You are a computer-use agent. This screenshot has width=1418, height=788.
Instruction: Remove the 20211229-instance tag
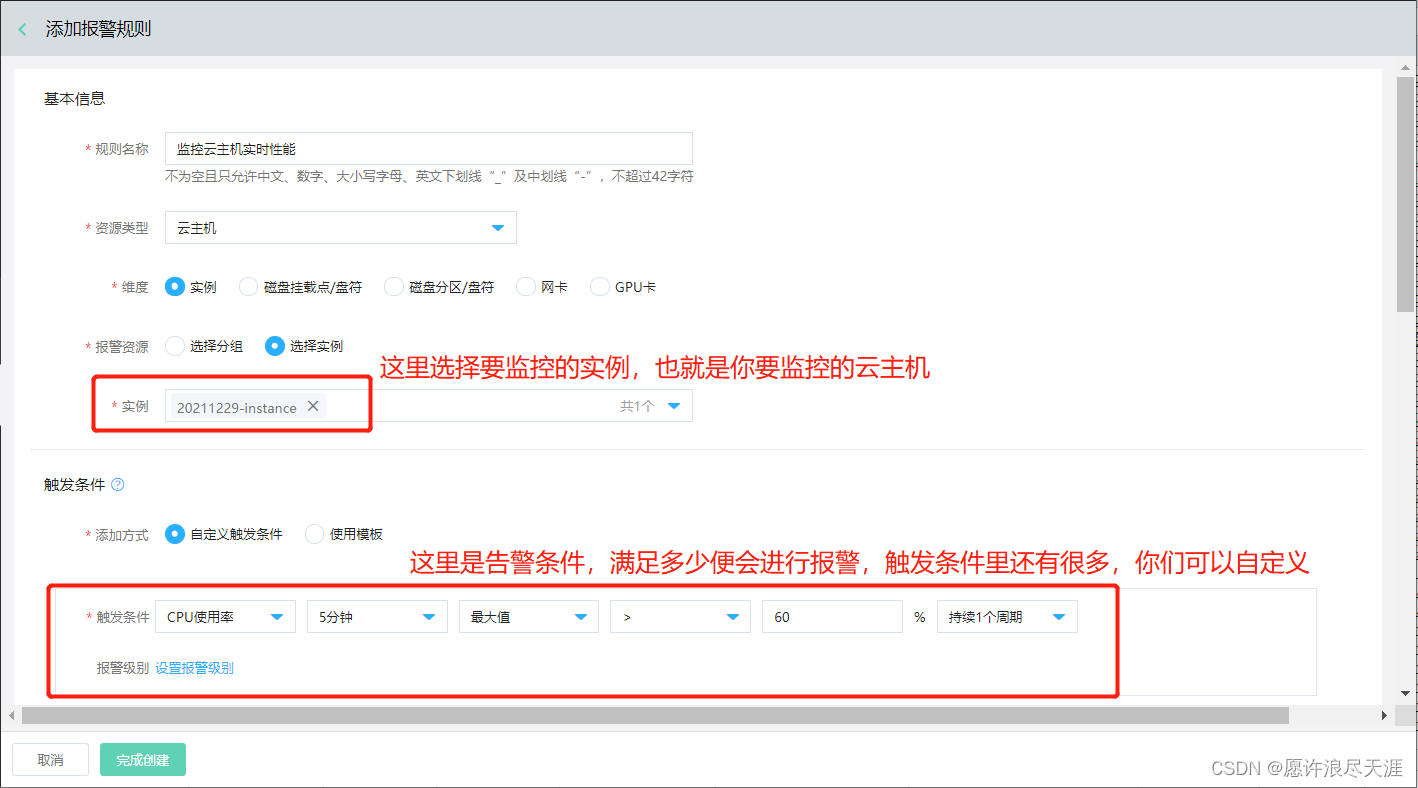tap(313, 406)
